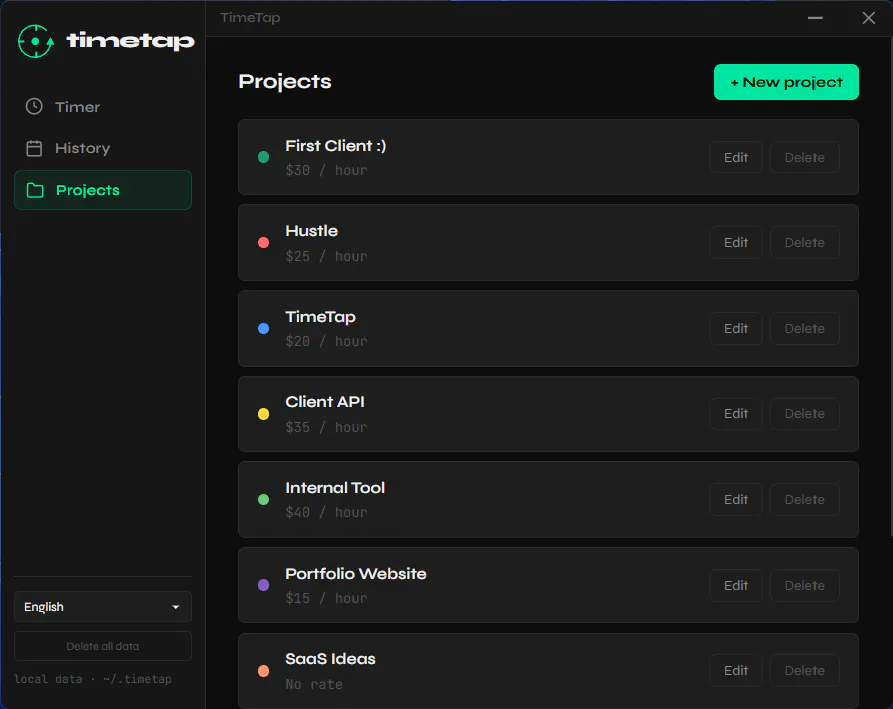Click the green dot of Internal Tool
The image size is (893, 709).
tap(263, 499)
